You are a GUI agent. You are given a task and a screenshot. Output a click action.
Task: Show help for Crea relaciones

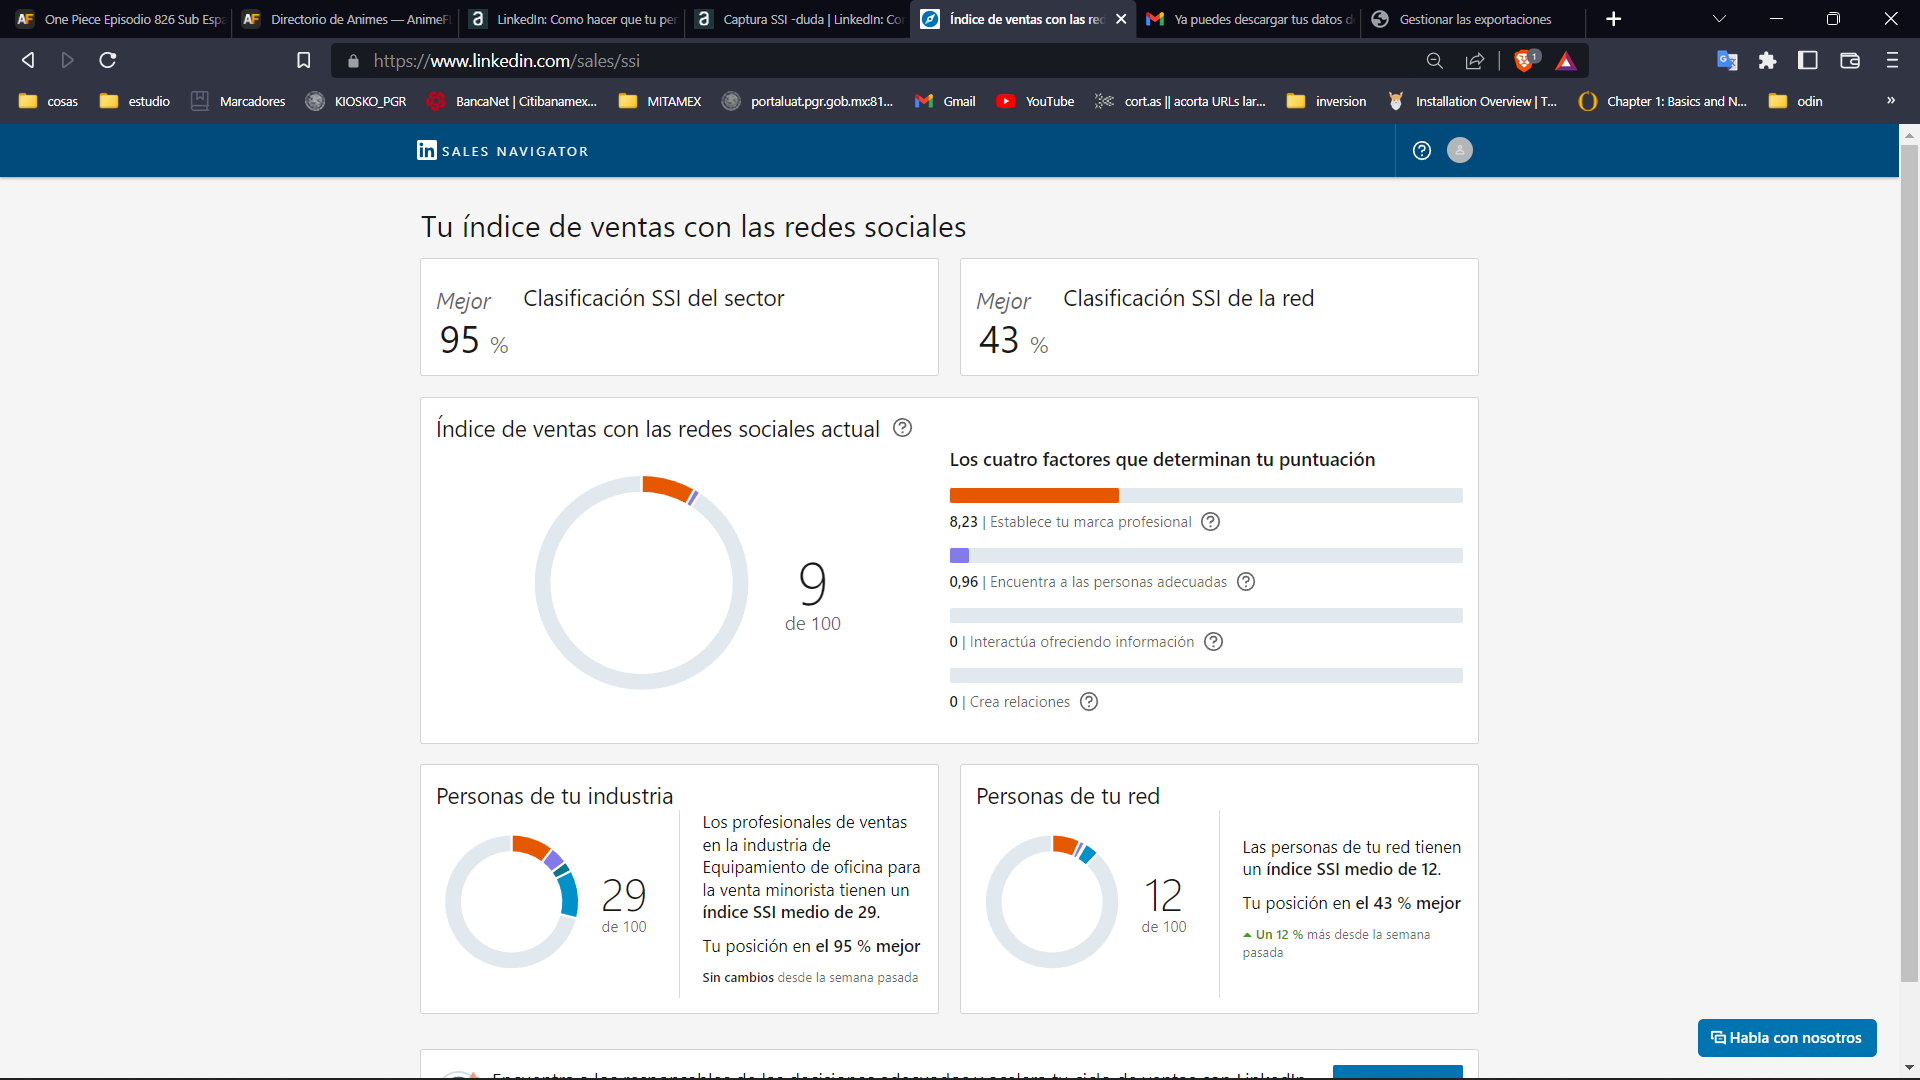[x=1089, y=702]
